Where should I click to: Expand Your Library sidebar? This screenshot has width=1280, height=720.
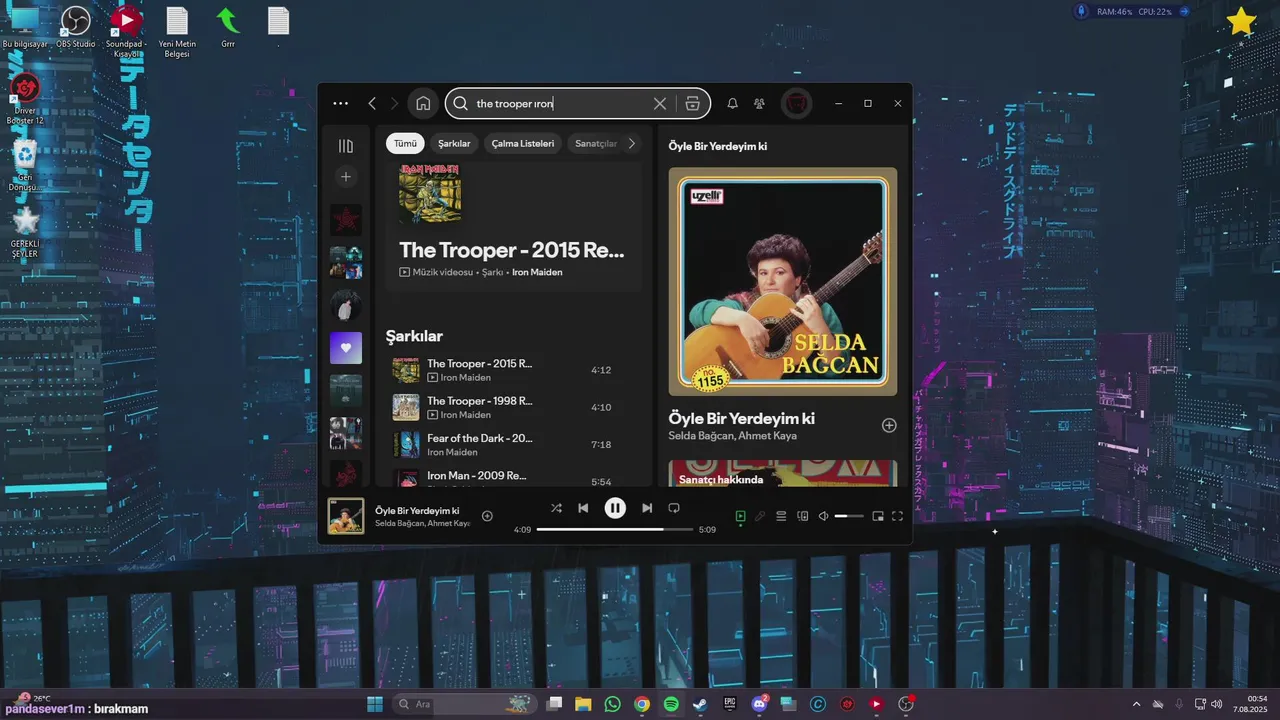[x=346, y=146]
